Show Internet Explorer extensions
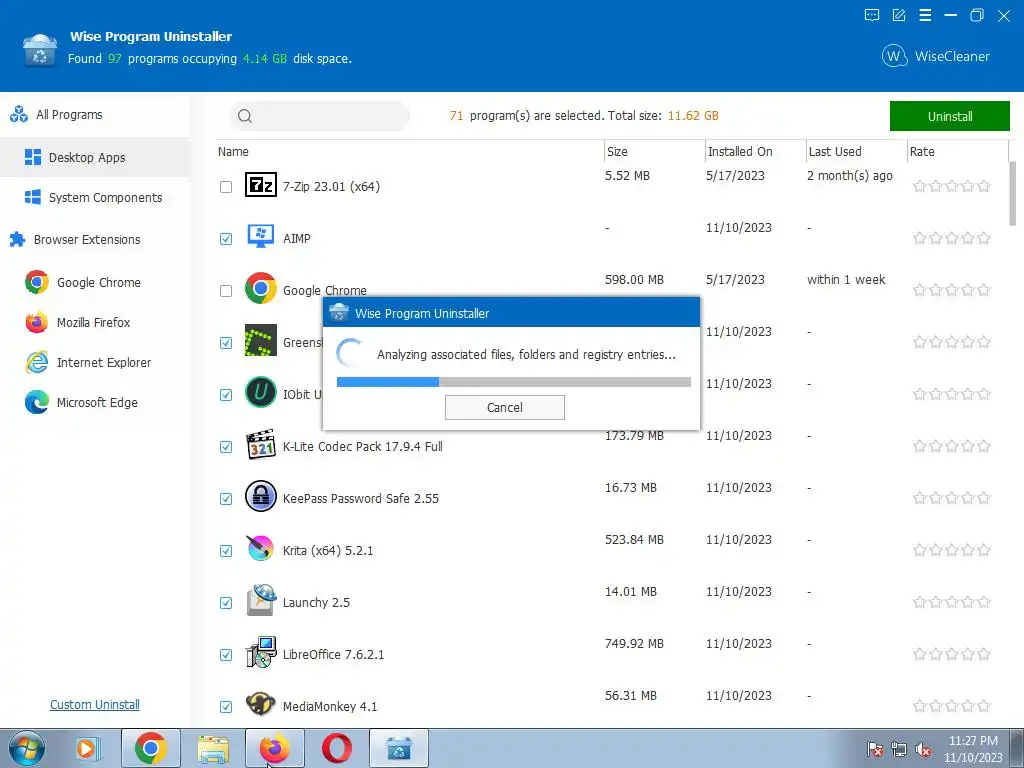Viewport: 1024px width, 768px height. (x=95, y=362)
